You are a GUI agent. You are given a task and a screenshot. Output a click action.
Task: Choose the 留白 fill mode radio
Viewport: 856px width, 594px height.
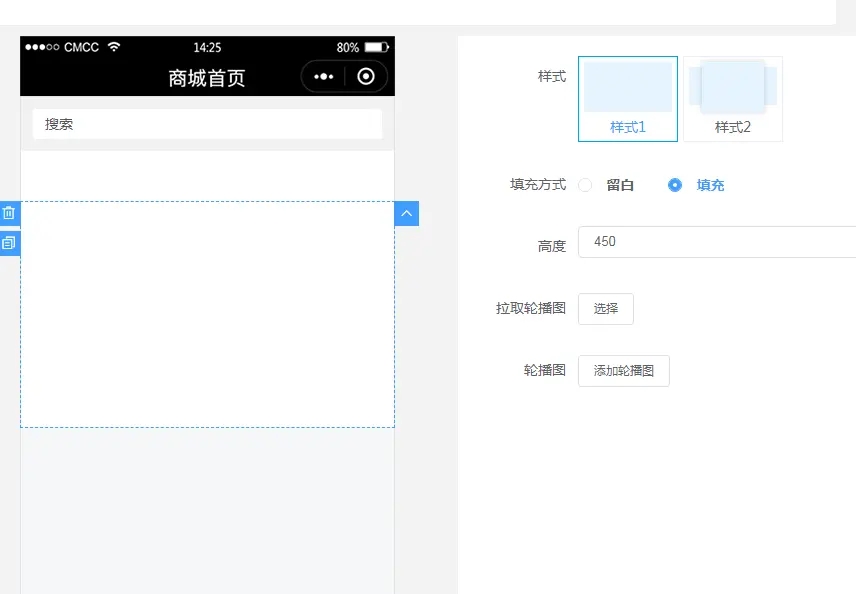(585, 185)
